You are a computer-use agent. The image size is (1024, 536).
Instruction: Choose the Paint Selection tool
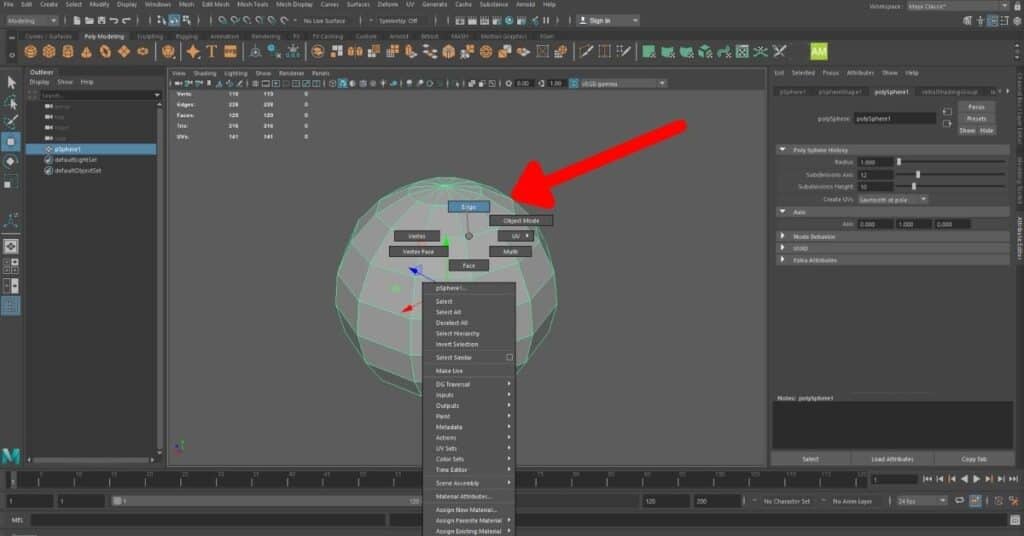[x=11, y=122]
